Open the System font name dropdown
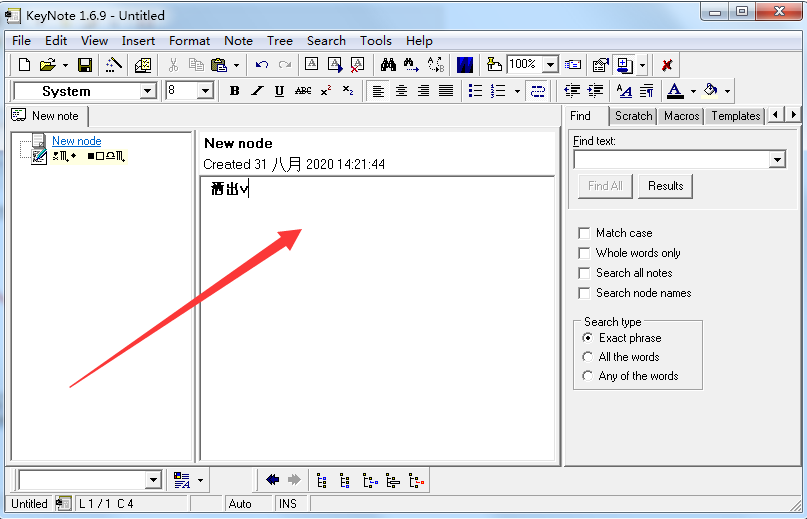The height and width of the screenshot is (519, 807). click(148, 91)
